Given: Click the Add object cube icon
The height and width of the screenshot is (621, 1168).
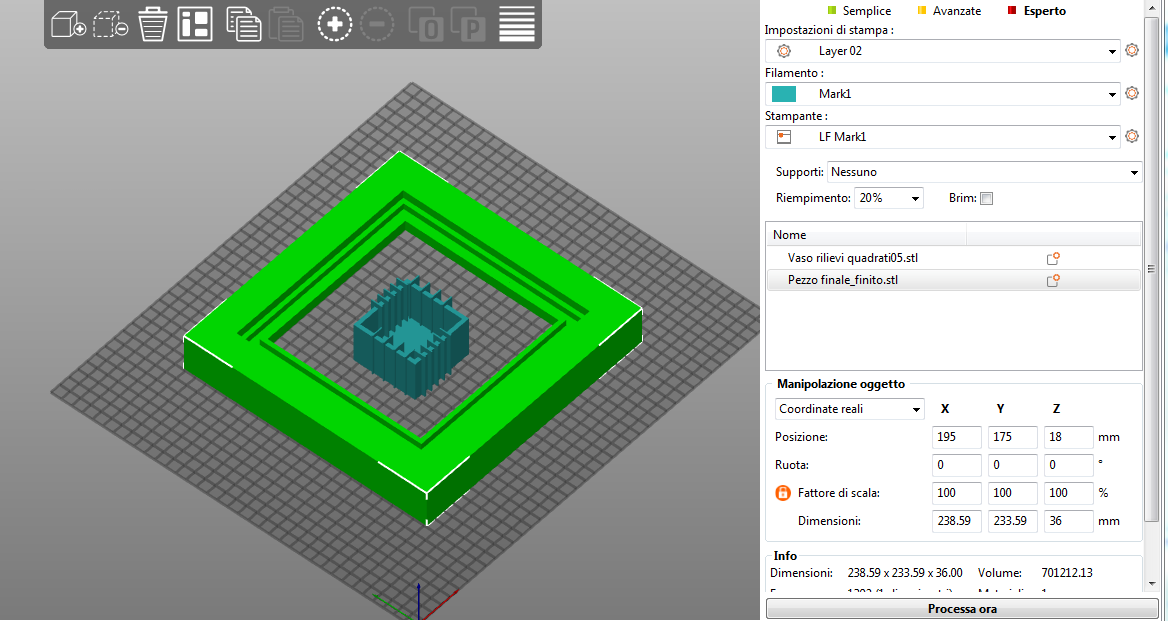Looking at the screenshot, I should pyautogui.click(x=68, y=25).
